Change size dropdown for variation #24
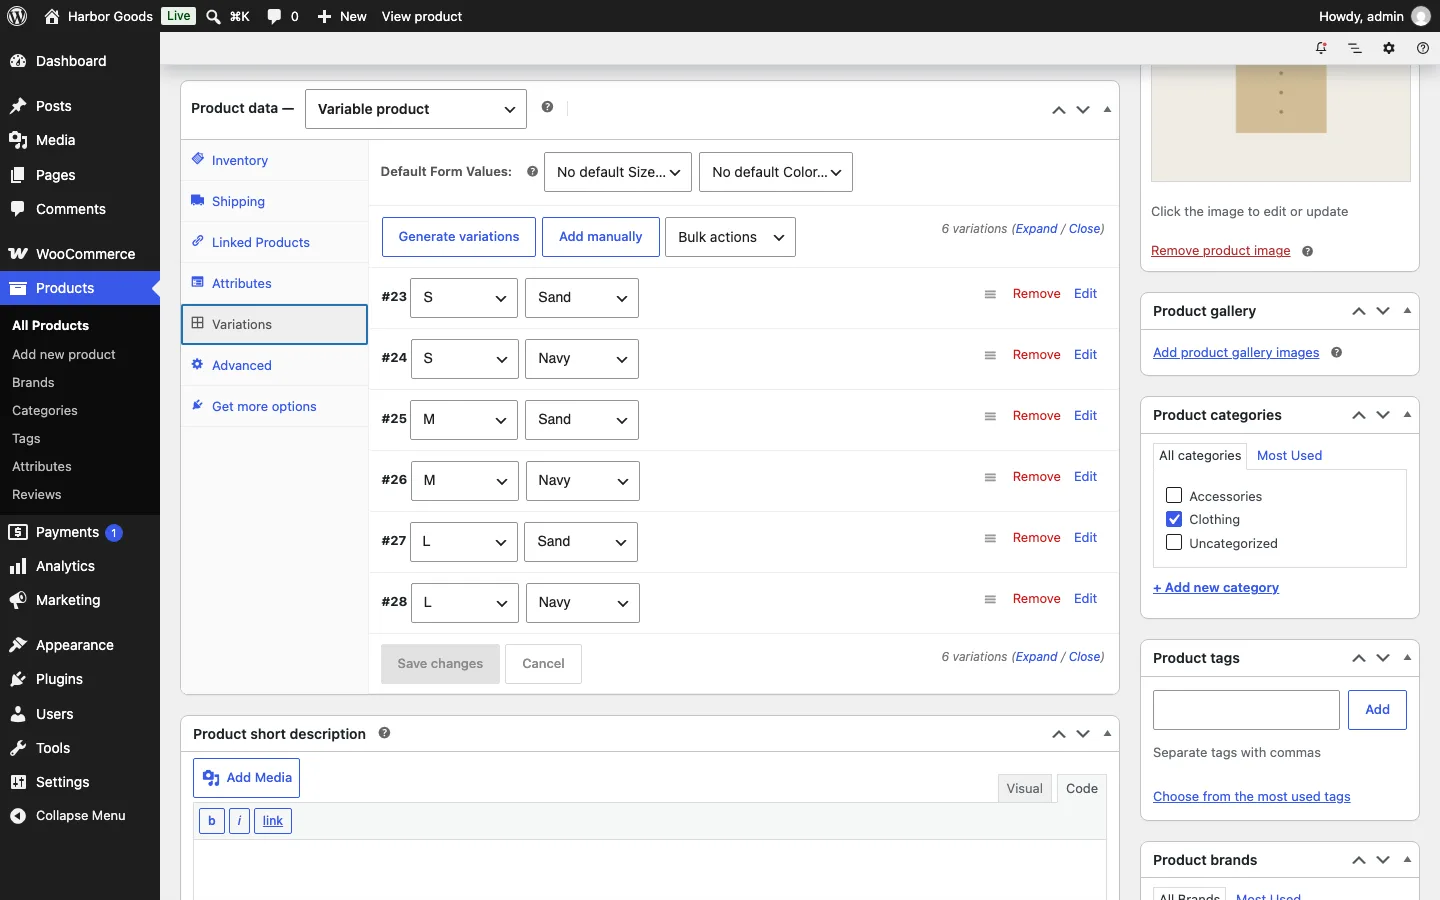Image resolution: width=1440 pixels, height=900 pixels. 464,359
